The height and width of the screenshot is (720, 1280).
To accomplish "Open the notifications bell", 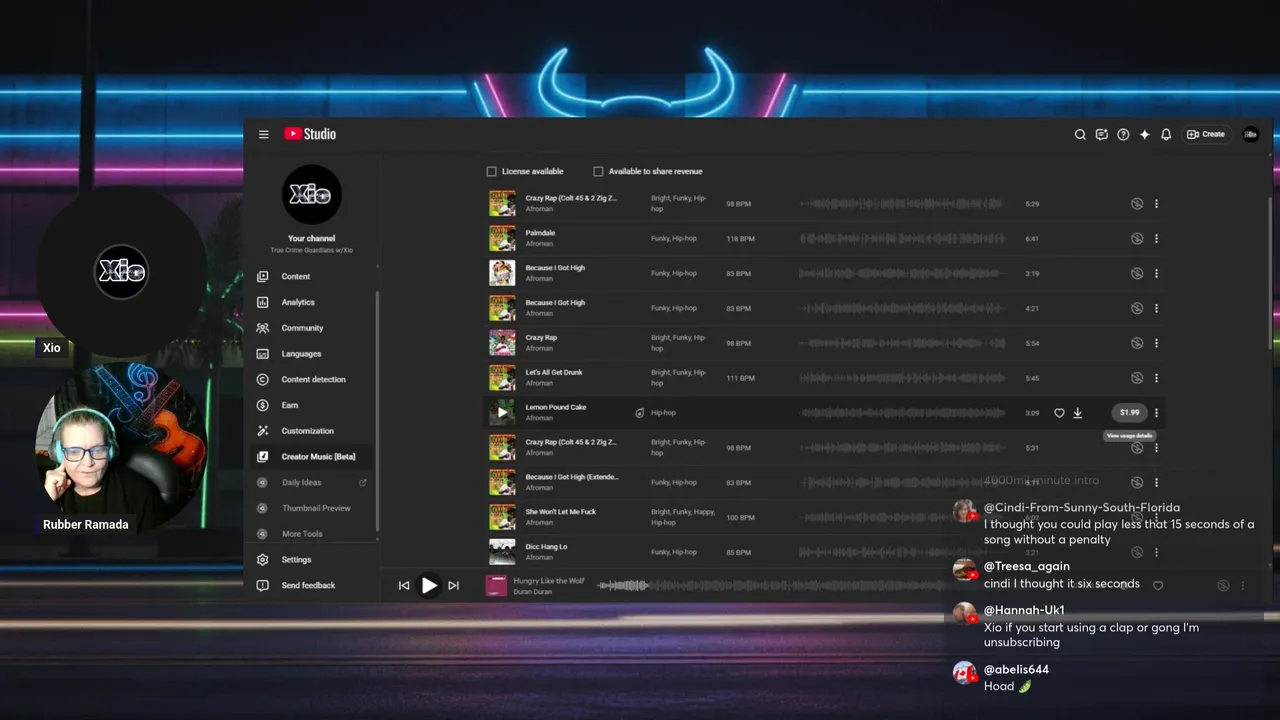I will coord(1166,134).
